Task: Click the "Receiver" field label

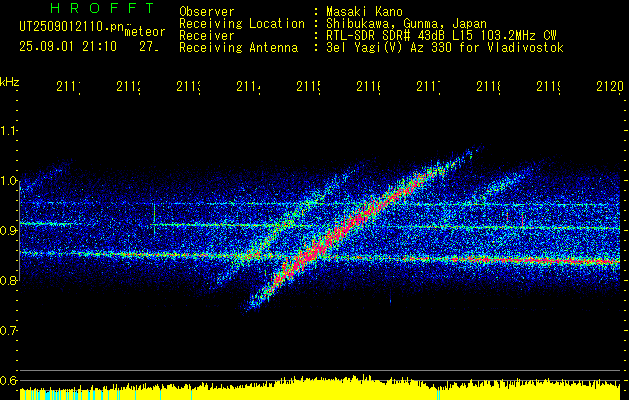Action: [x=207, y=36]
